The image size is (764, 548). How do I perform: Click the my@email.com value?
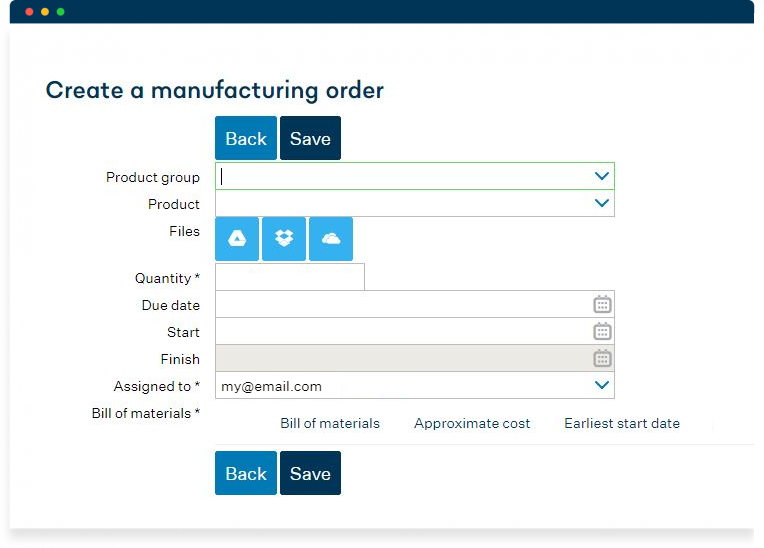click(271, 386)
